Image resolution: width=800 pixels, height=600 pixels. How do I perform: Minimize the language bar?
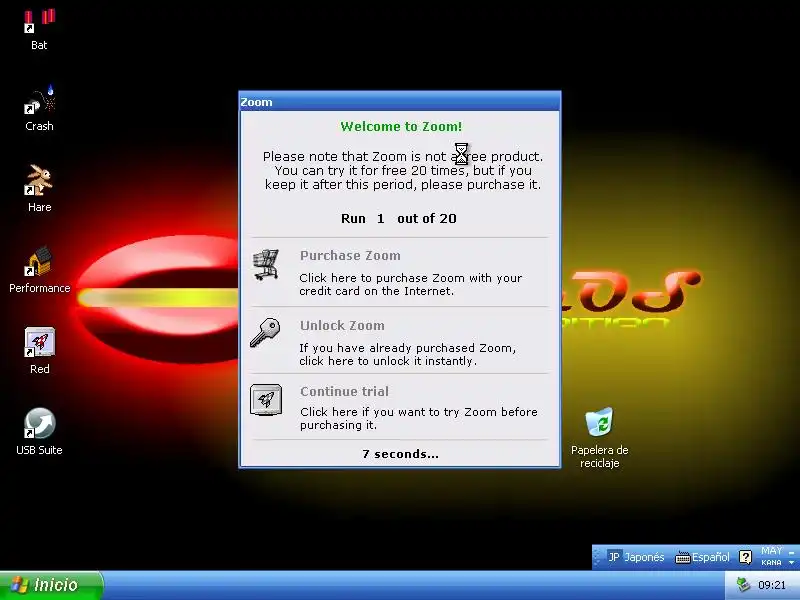pyautogui.click(x=791, y=552)
